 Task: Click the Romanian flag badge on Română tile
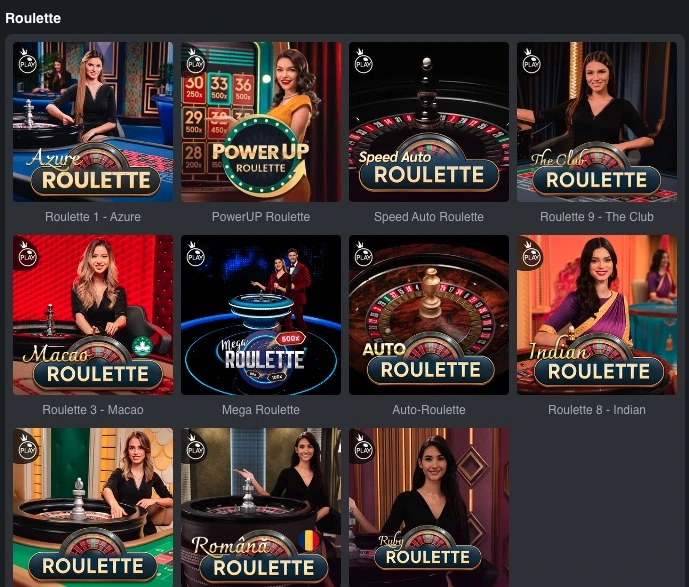pyautogui.click(x=309, y=540)
